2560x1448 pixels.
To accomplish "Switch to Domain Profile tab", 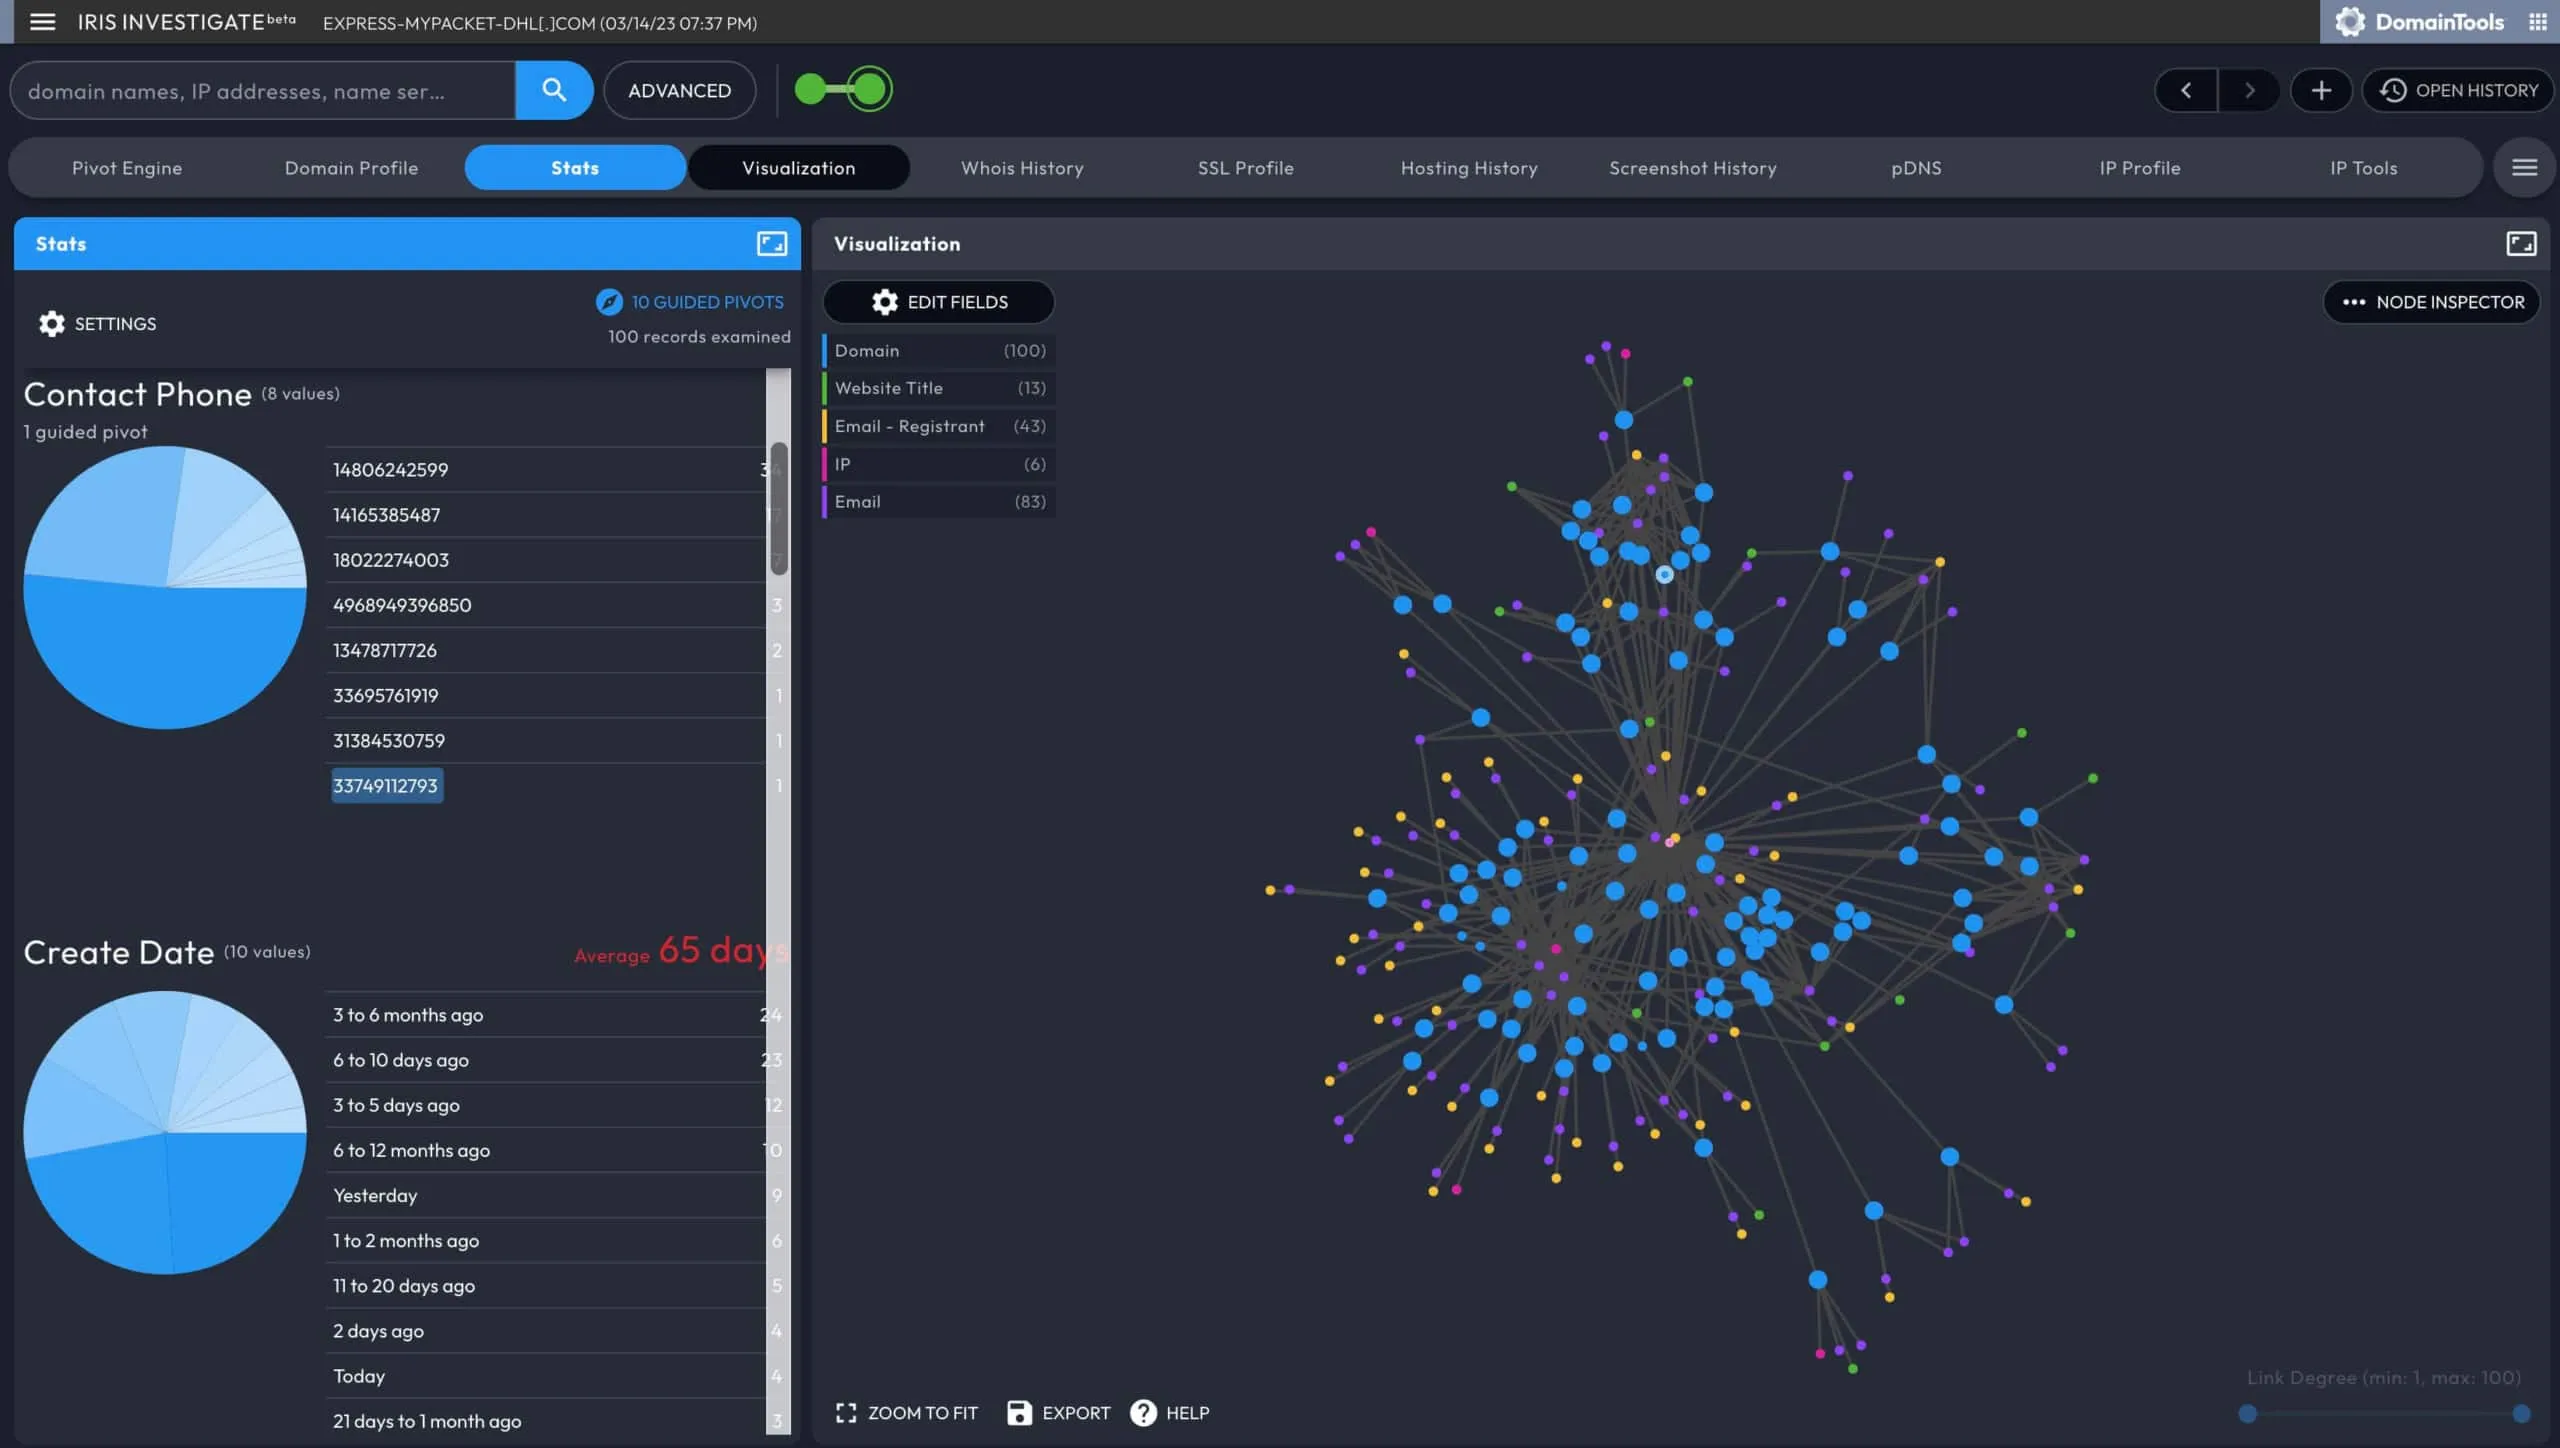I will [x=351, y=168].
